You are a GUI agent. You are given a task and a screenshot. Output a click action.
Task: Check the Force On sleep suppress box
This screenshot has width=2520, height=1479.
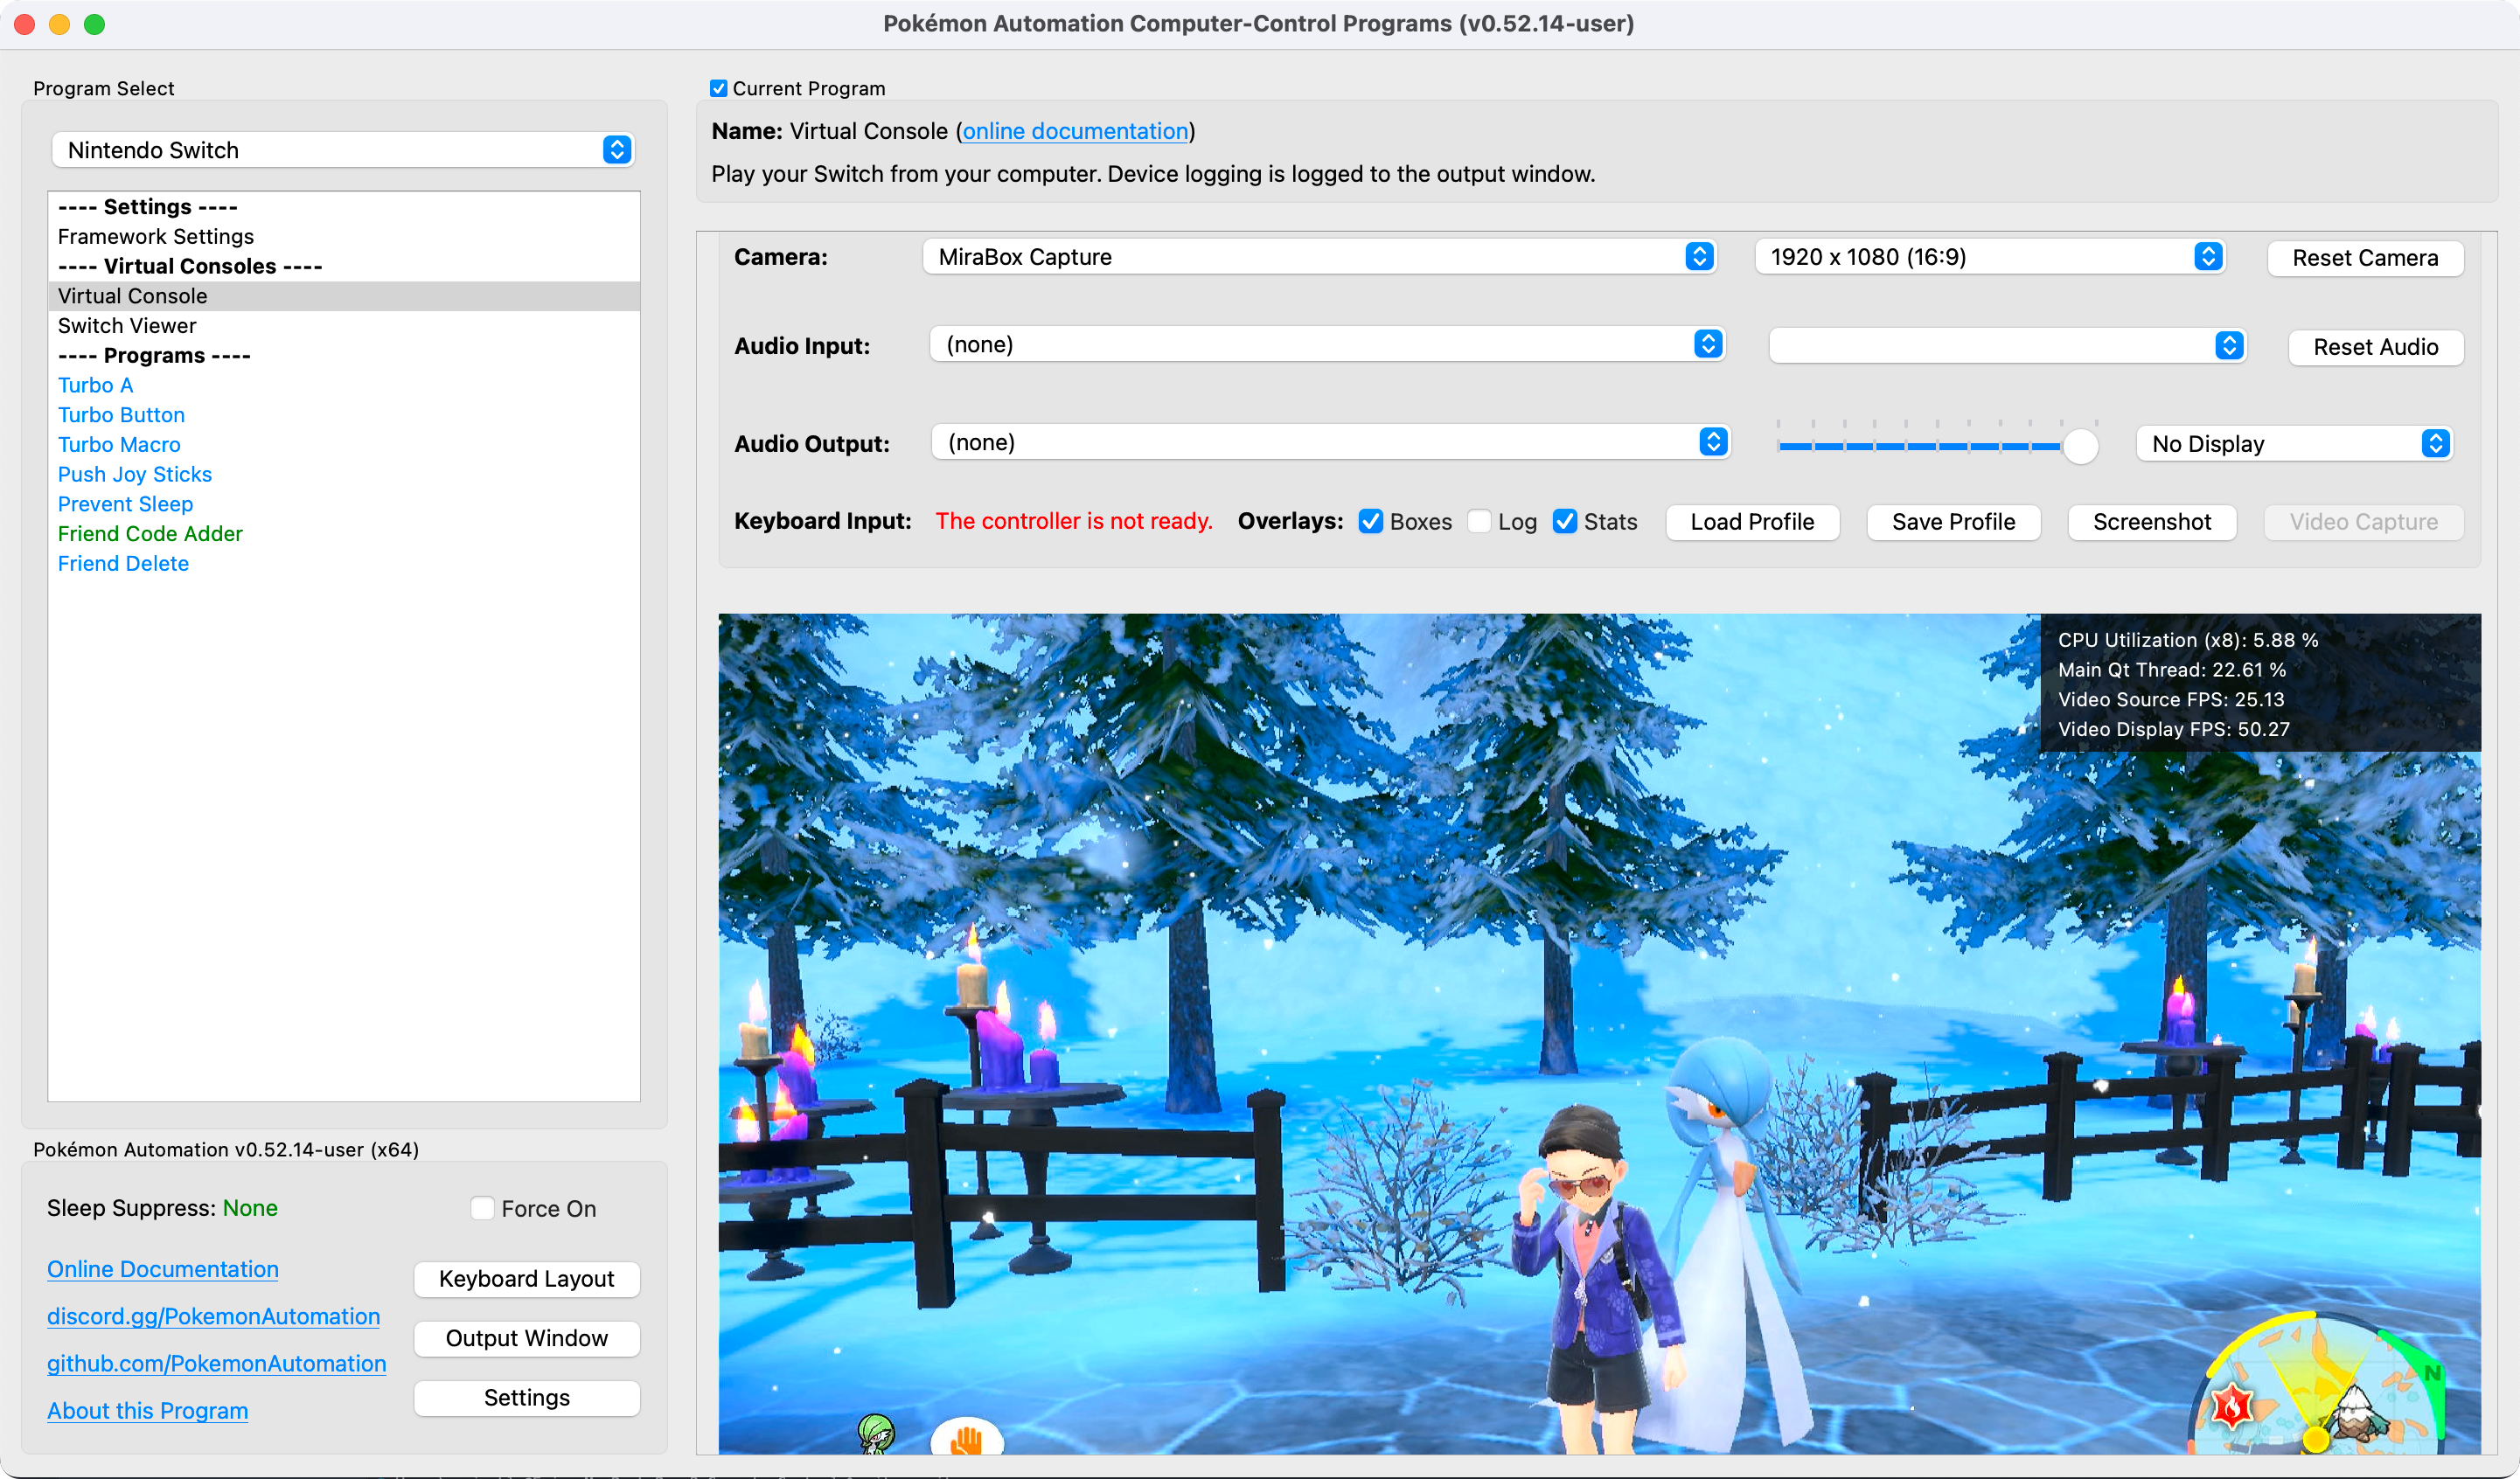[x=482, y=1208]
